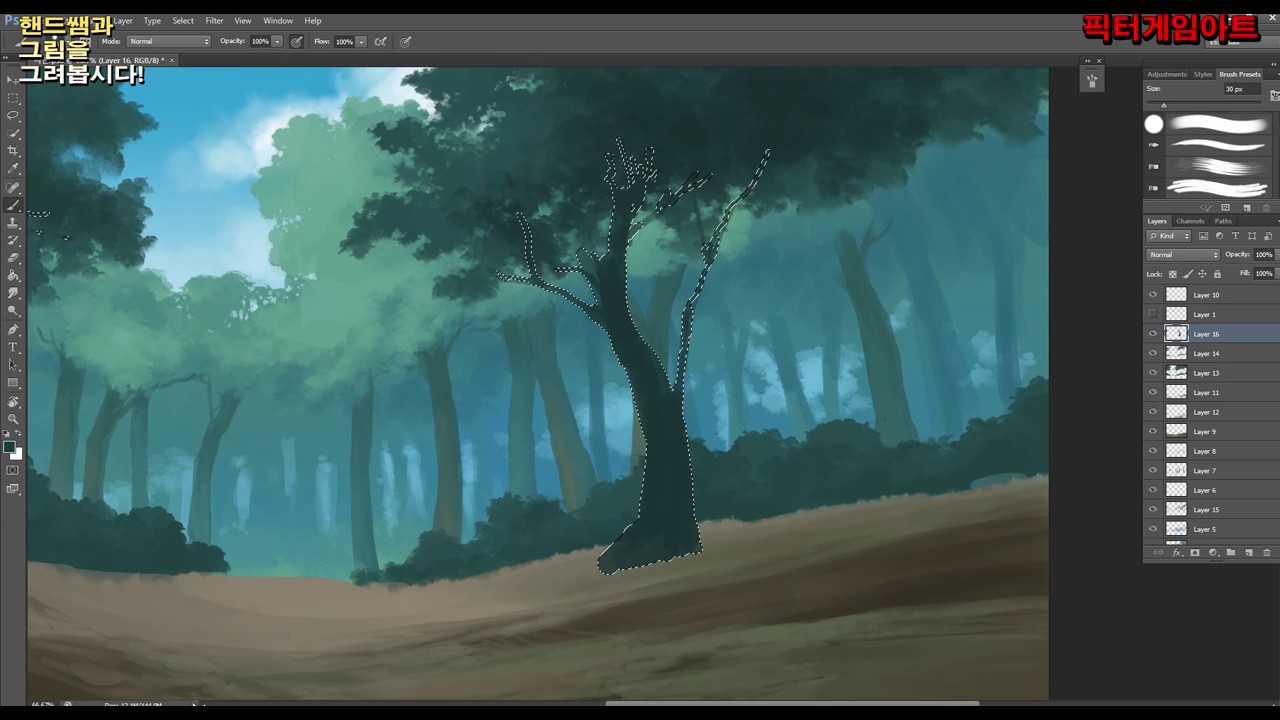Select the Clone Stamp tool
The height and width of the screenshot is (720, 1280).
(x=13, y=222)
